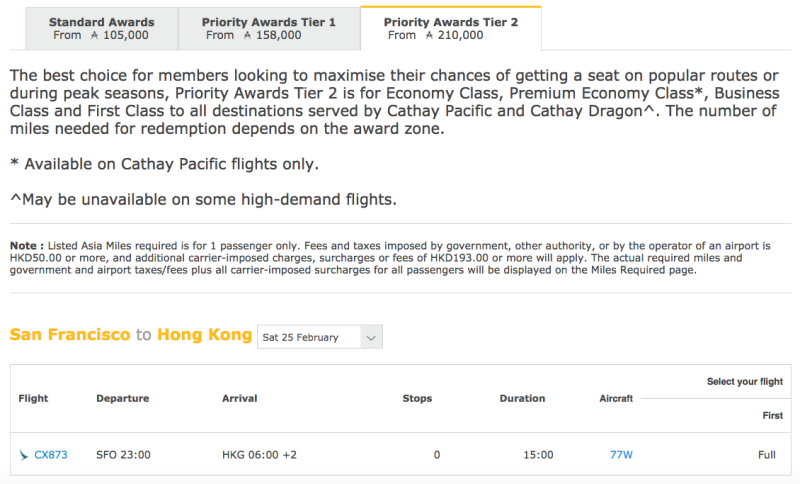Image resolution: width=800 pixels, height=484 pixels.
Task: Select the Full status in the First column
Action: tap(766, 455)
